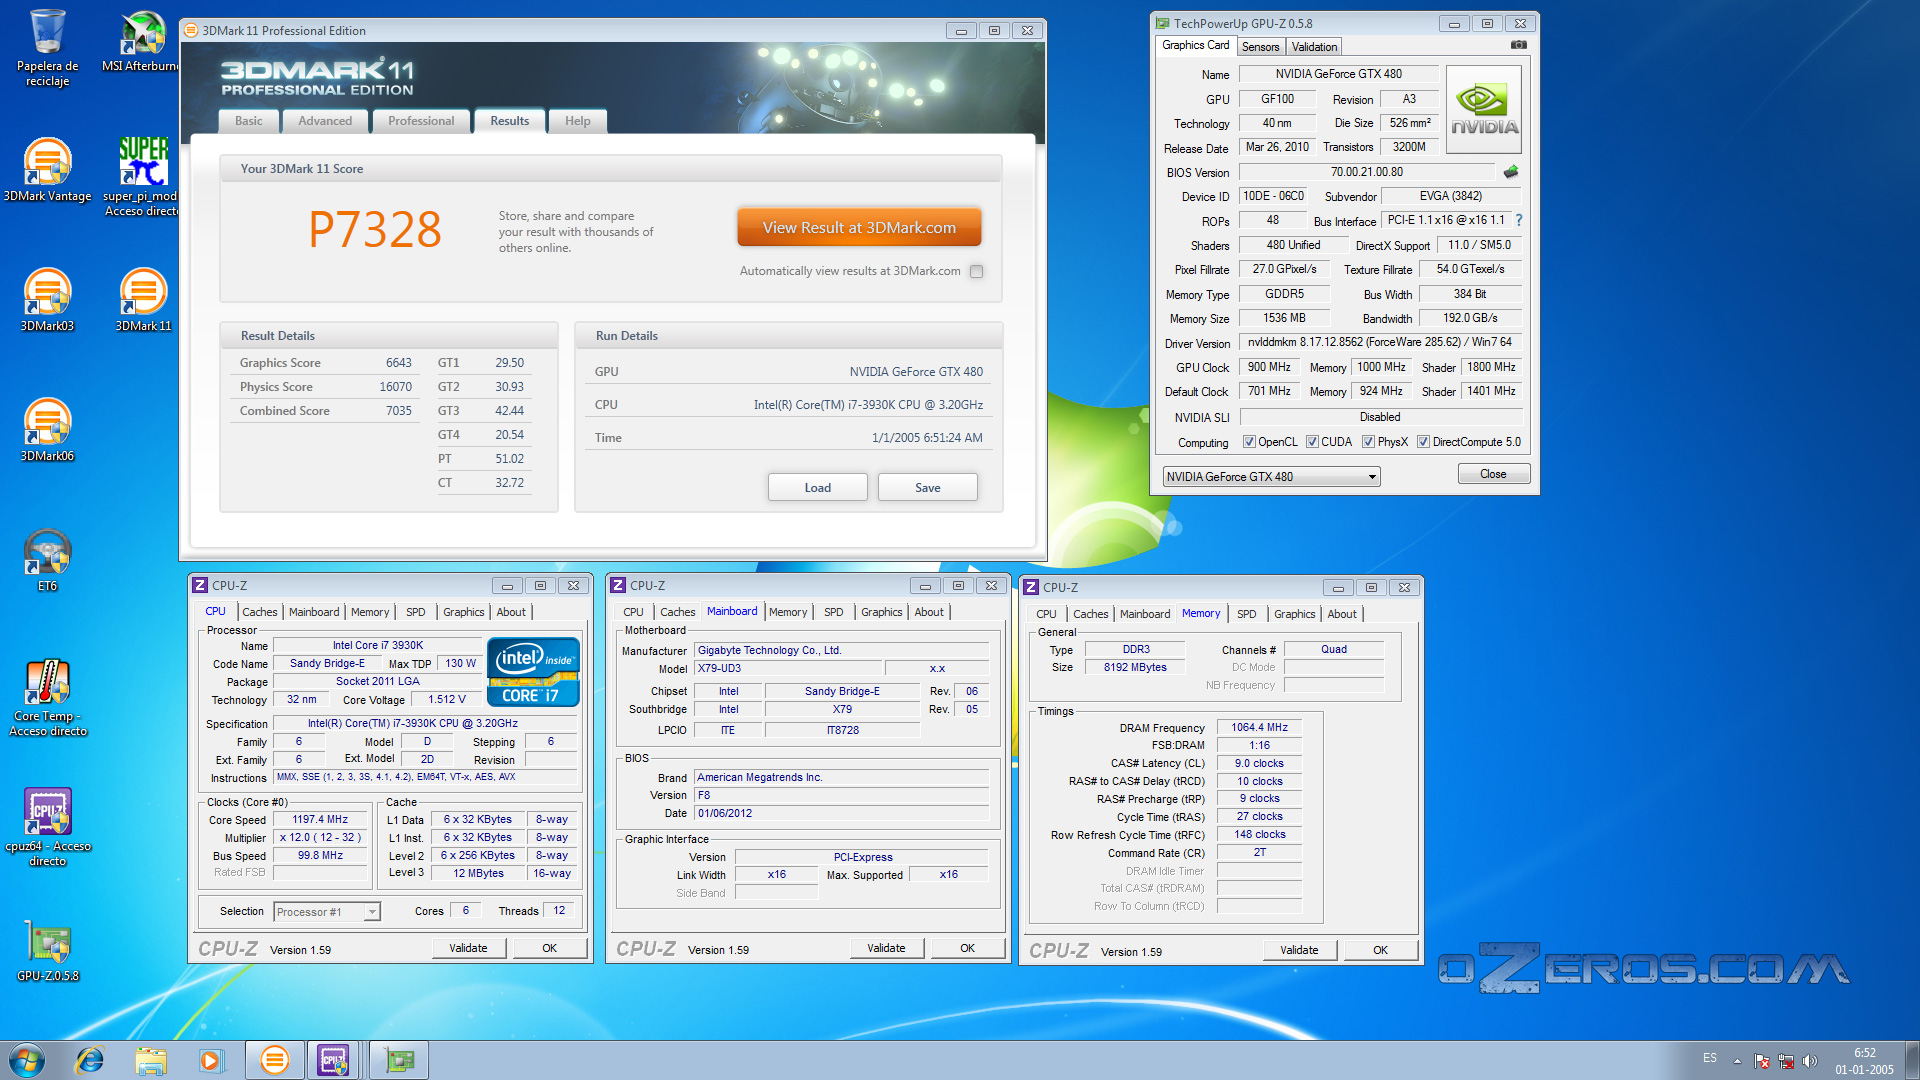Launch Internet Explorer from taskbar

coord(90,1060)
